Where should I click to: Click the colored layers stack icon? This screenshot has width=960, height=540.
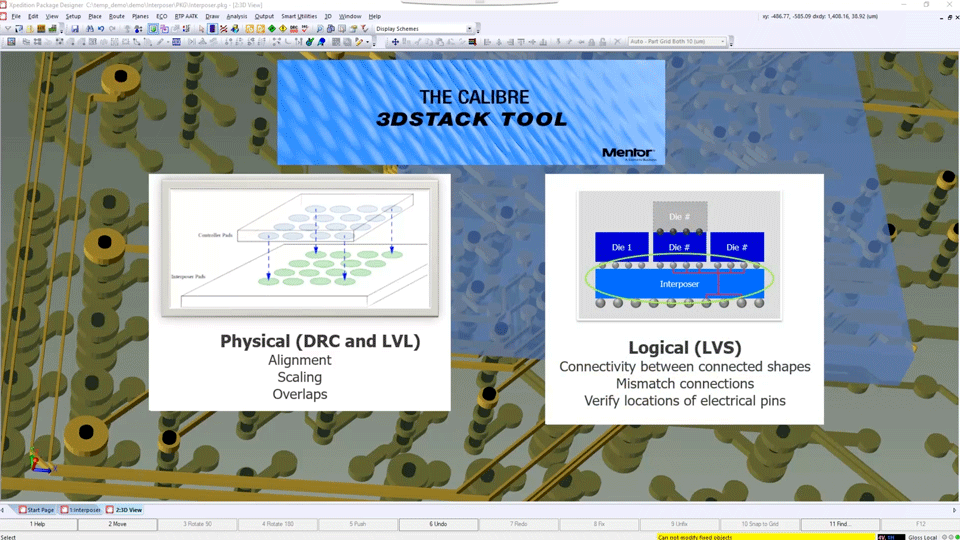473,42
